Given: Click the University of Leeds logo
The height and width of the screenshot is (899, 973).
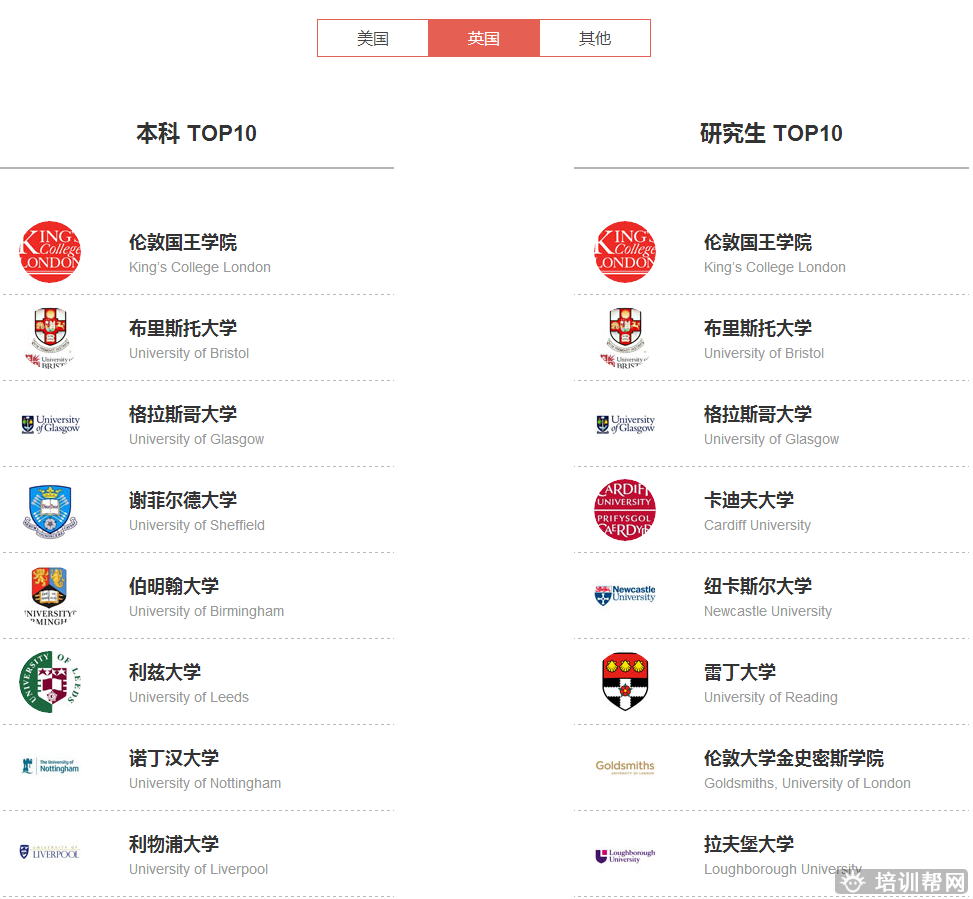Looking at the screenshot, I should tap(50, 682).
